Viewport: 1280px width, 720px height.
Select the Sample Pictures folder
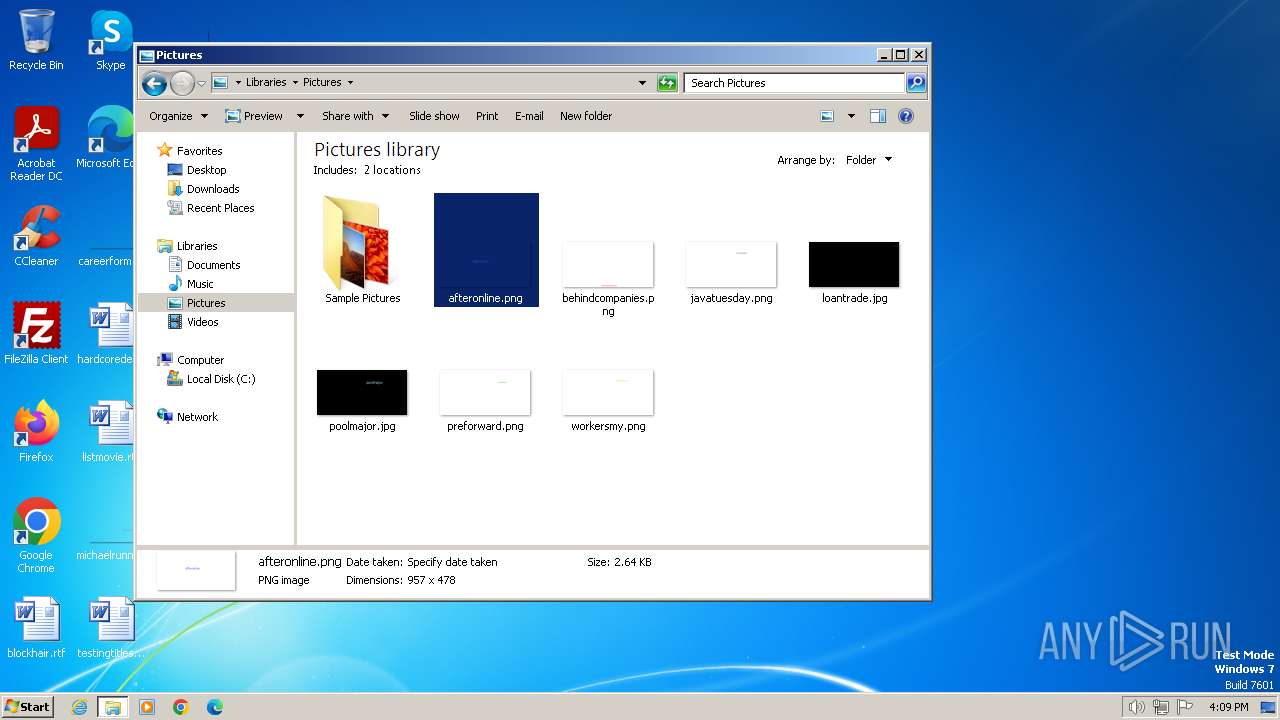point(362,250)
